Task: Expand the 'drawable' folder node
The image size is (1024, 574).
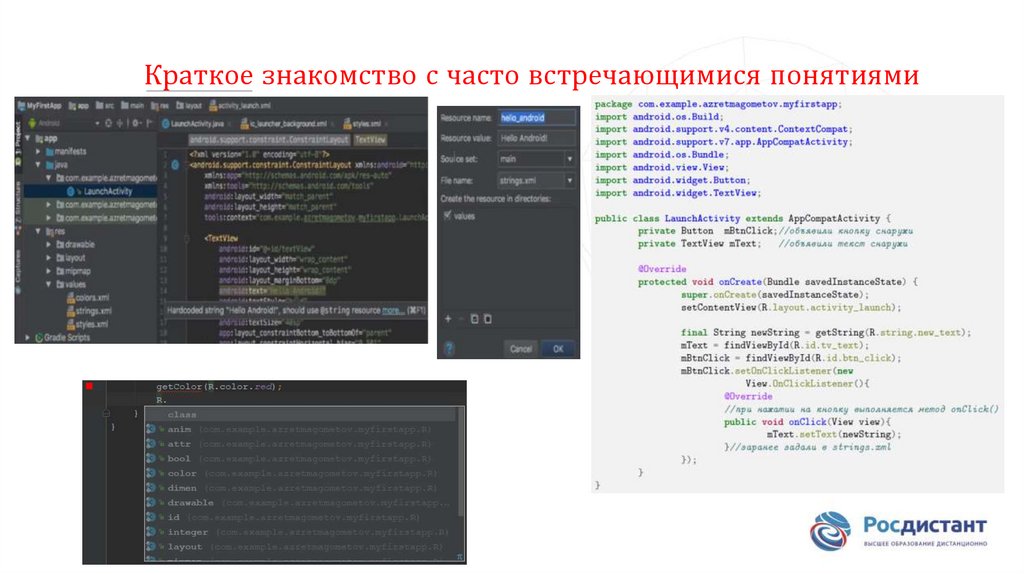Action: pyautogui.click(x=48, y=243)
